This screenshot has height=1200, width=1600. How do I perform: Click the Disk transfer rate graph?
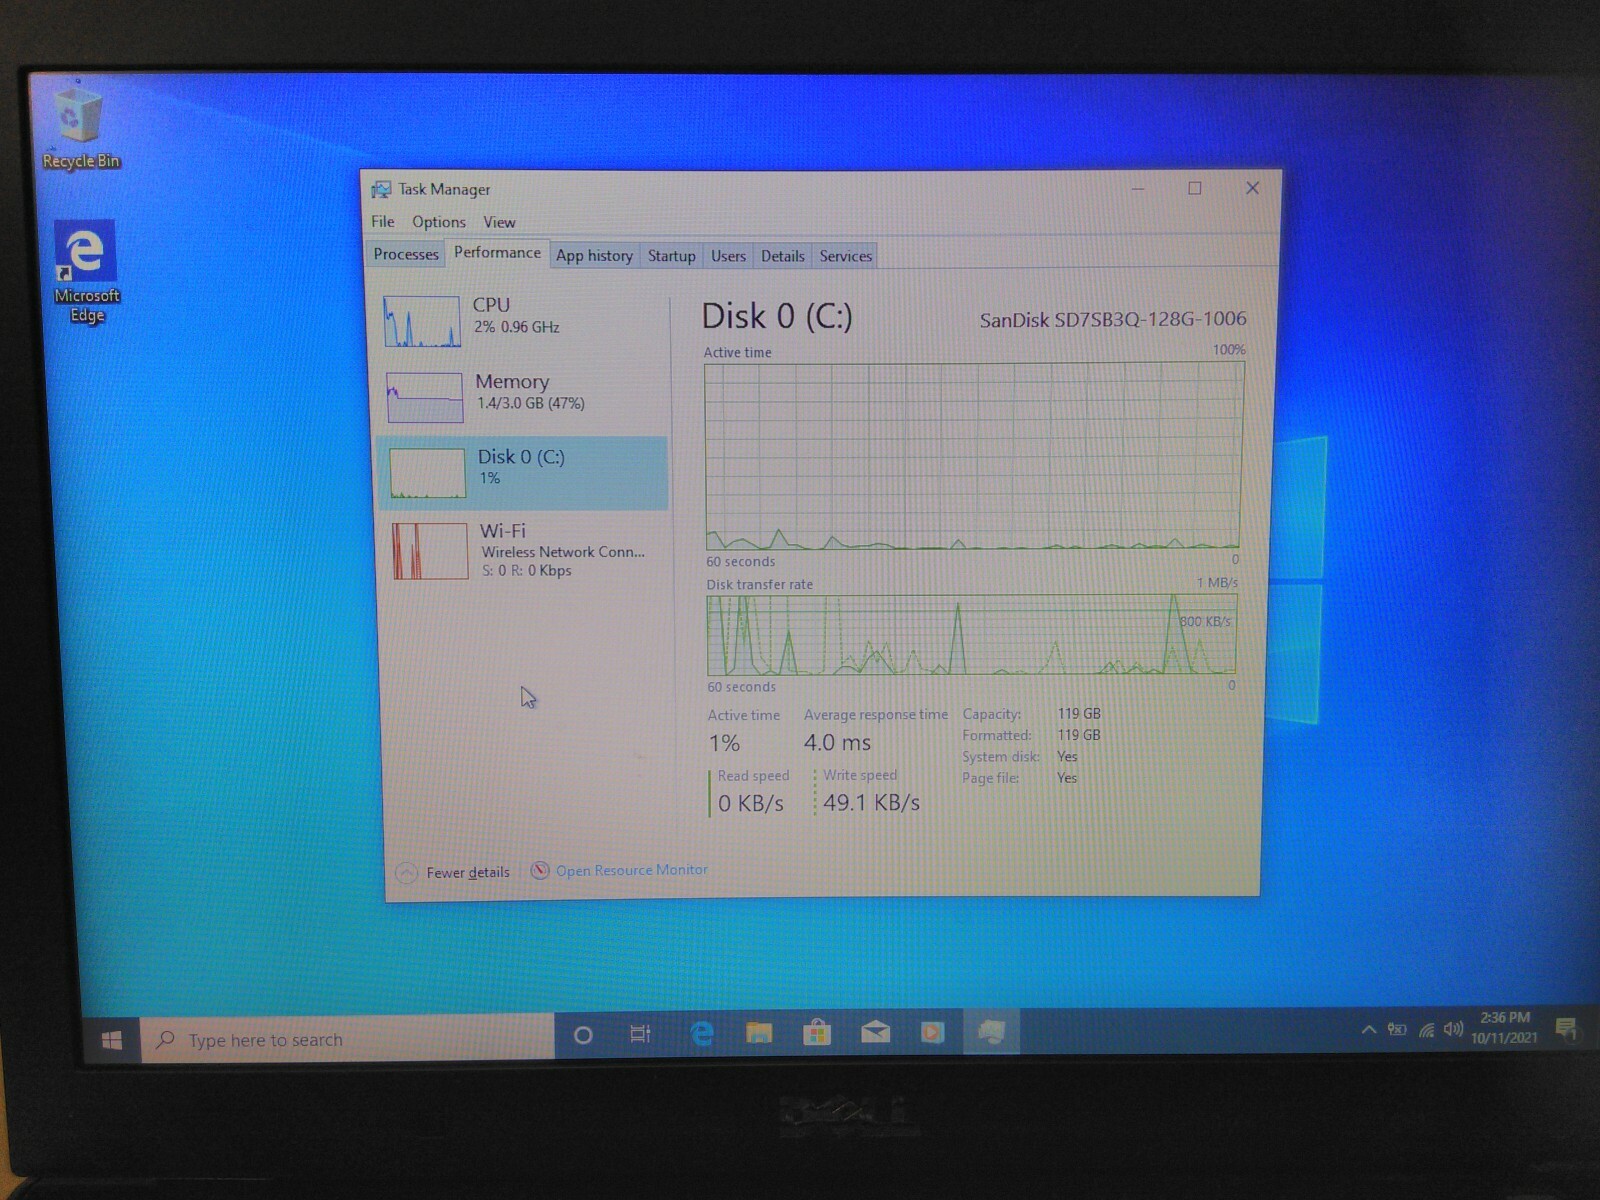(x=971, y=635)
